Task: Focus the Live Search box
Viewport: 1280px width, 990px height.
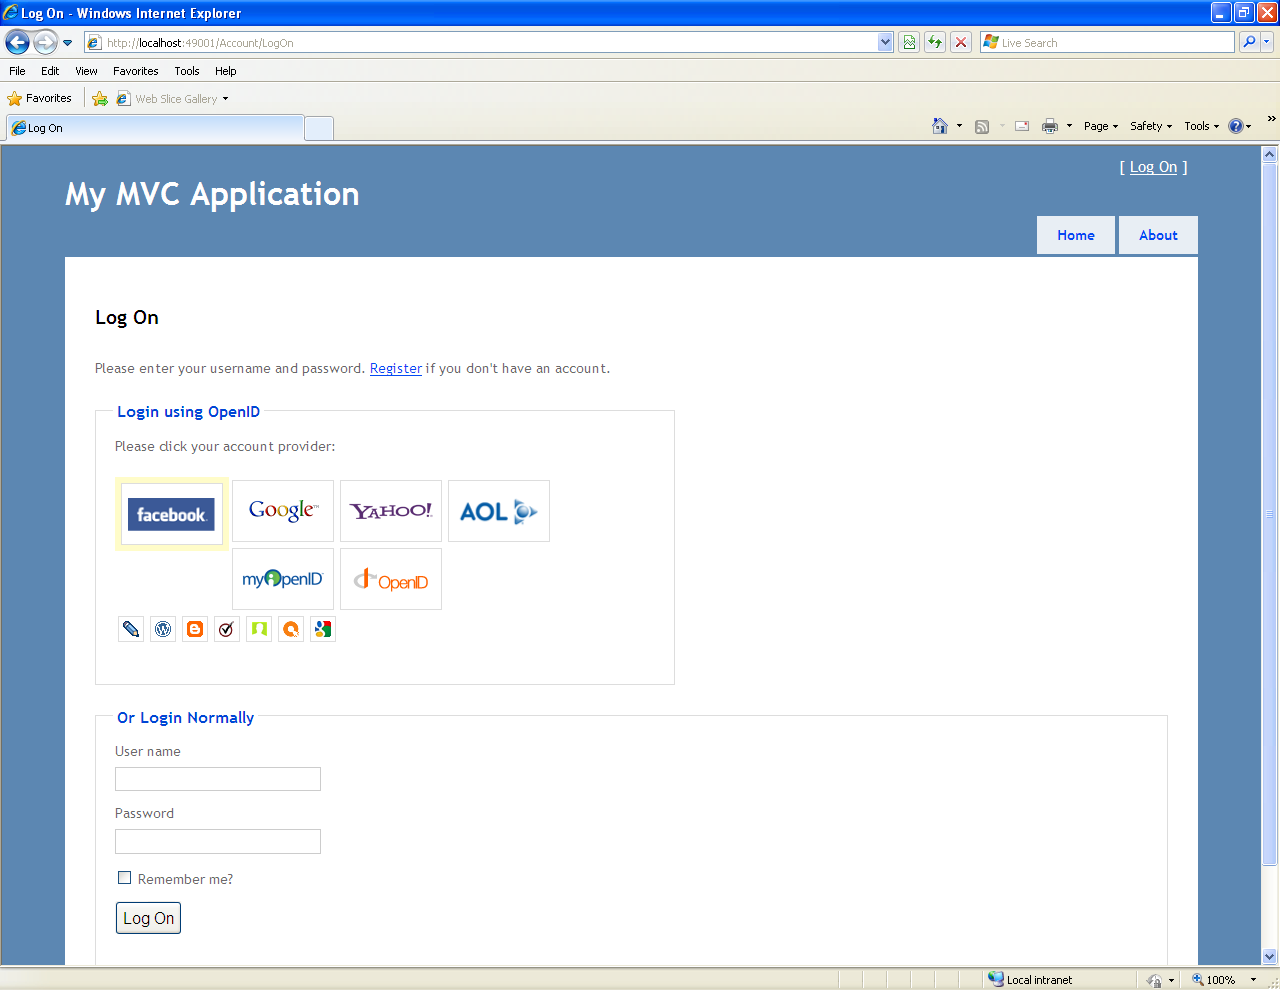Action: coord(1108,42)
